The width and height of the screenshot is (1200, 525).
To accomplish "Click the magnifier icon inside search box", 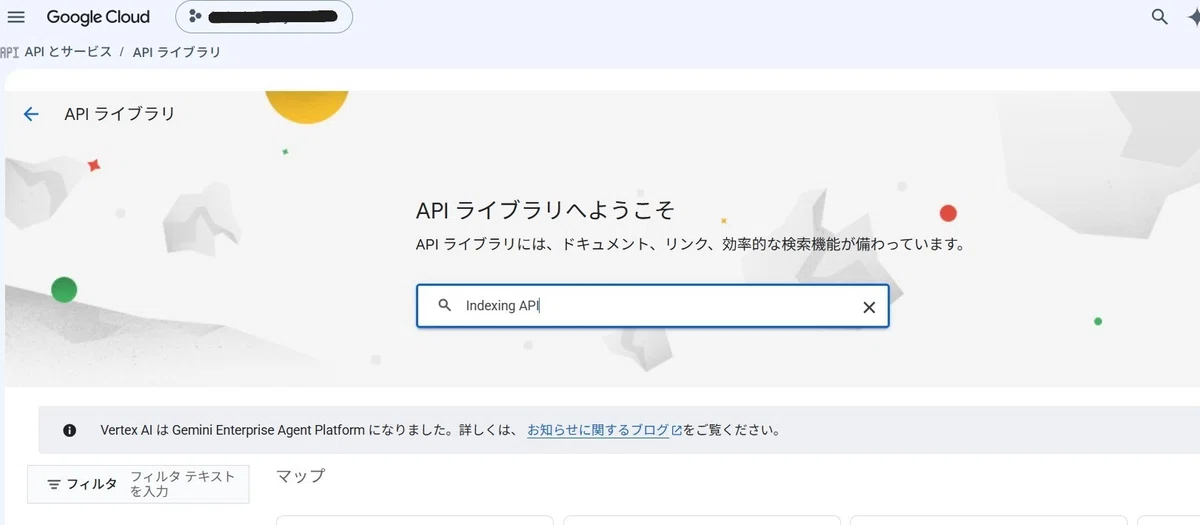I will click(x=445, y=306).
